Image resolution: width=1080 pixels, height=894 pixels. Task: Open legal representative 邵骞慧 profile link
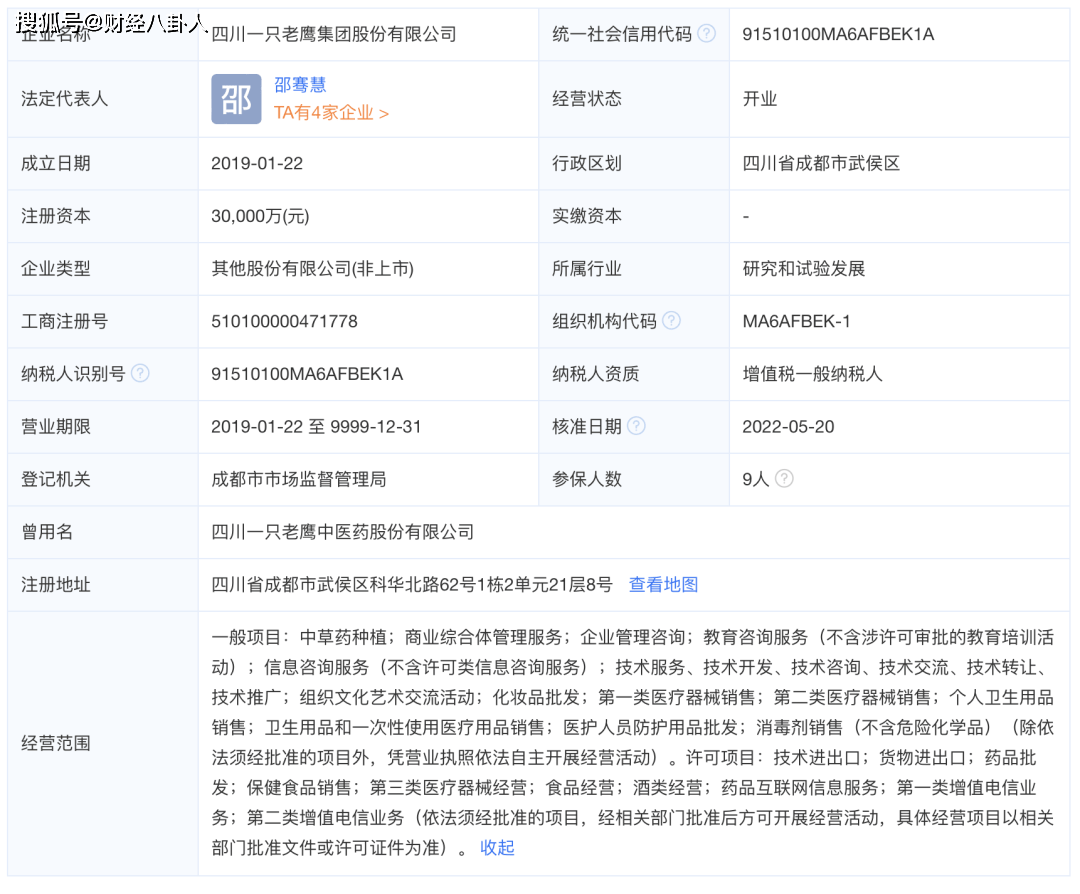300,86
